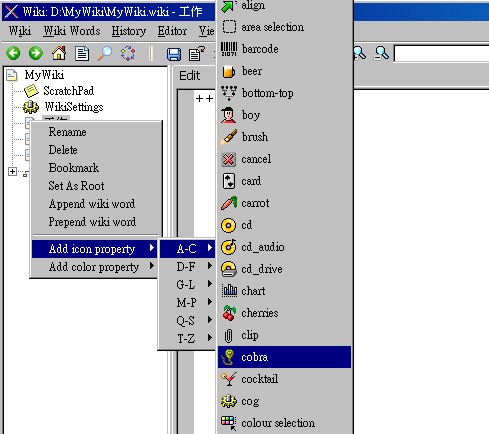This screenshot has height=434, width=489.
Task: Choose Append wiki word option
Action: tap(97, 204)
